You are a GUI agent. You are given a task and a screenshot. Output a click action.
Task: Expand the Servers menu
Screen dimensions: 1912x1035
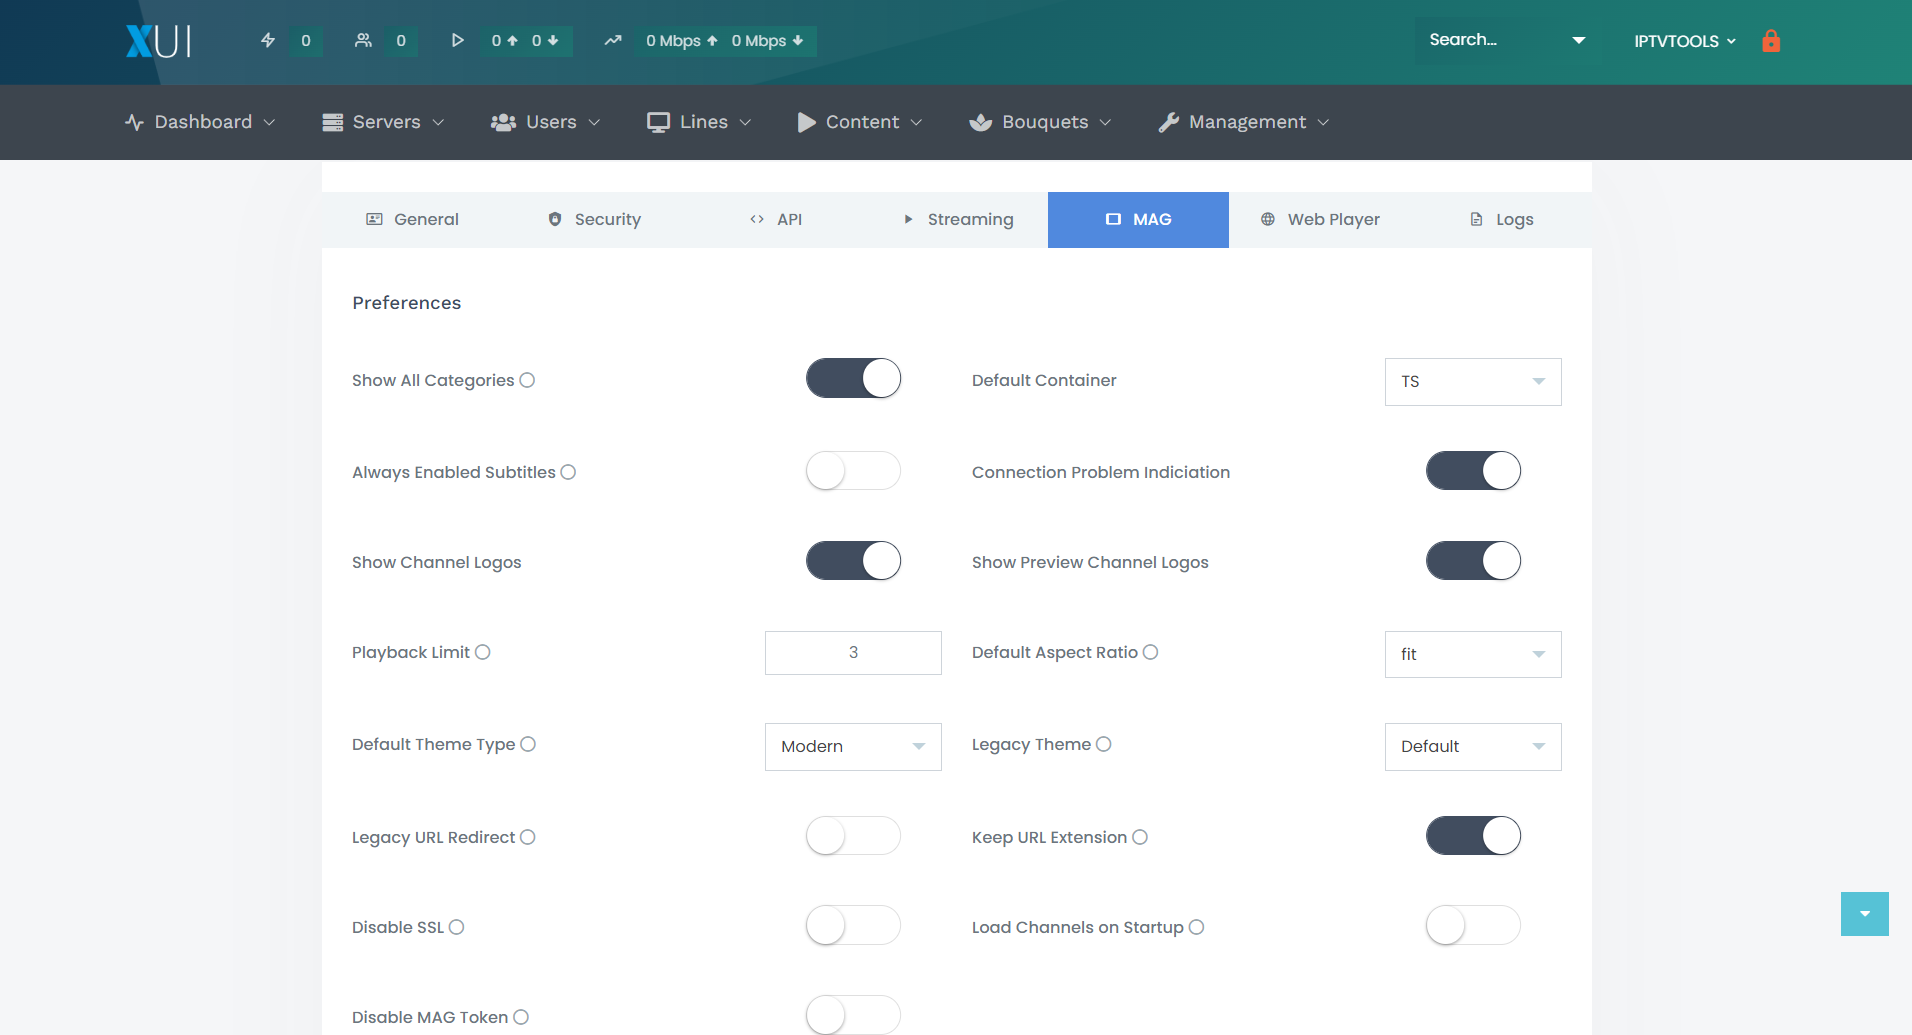tap(383, 122)
